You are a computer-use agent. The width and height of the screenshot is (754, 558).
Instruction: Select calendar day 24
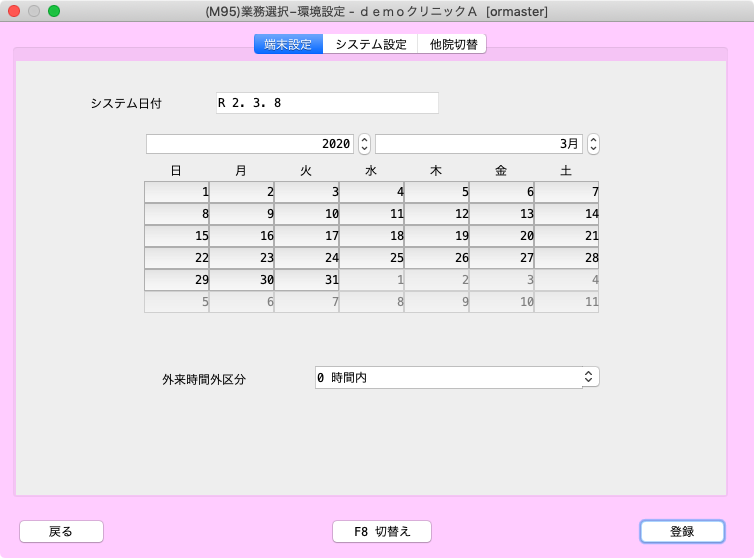pyautogui.click(x=307, y=258)
